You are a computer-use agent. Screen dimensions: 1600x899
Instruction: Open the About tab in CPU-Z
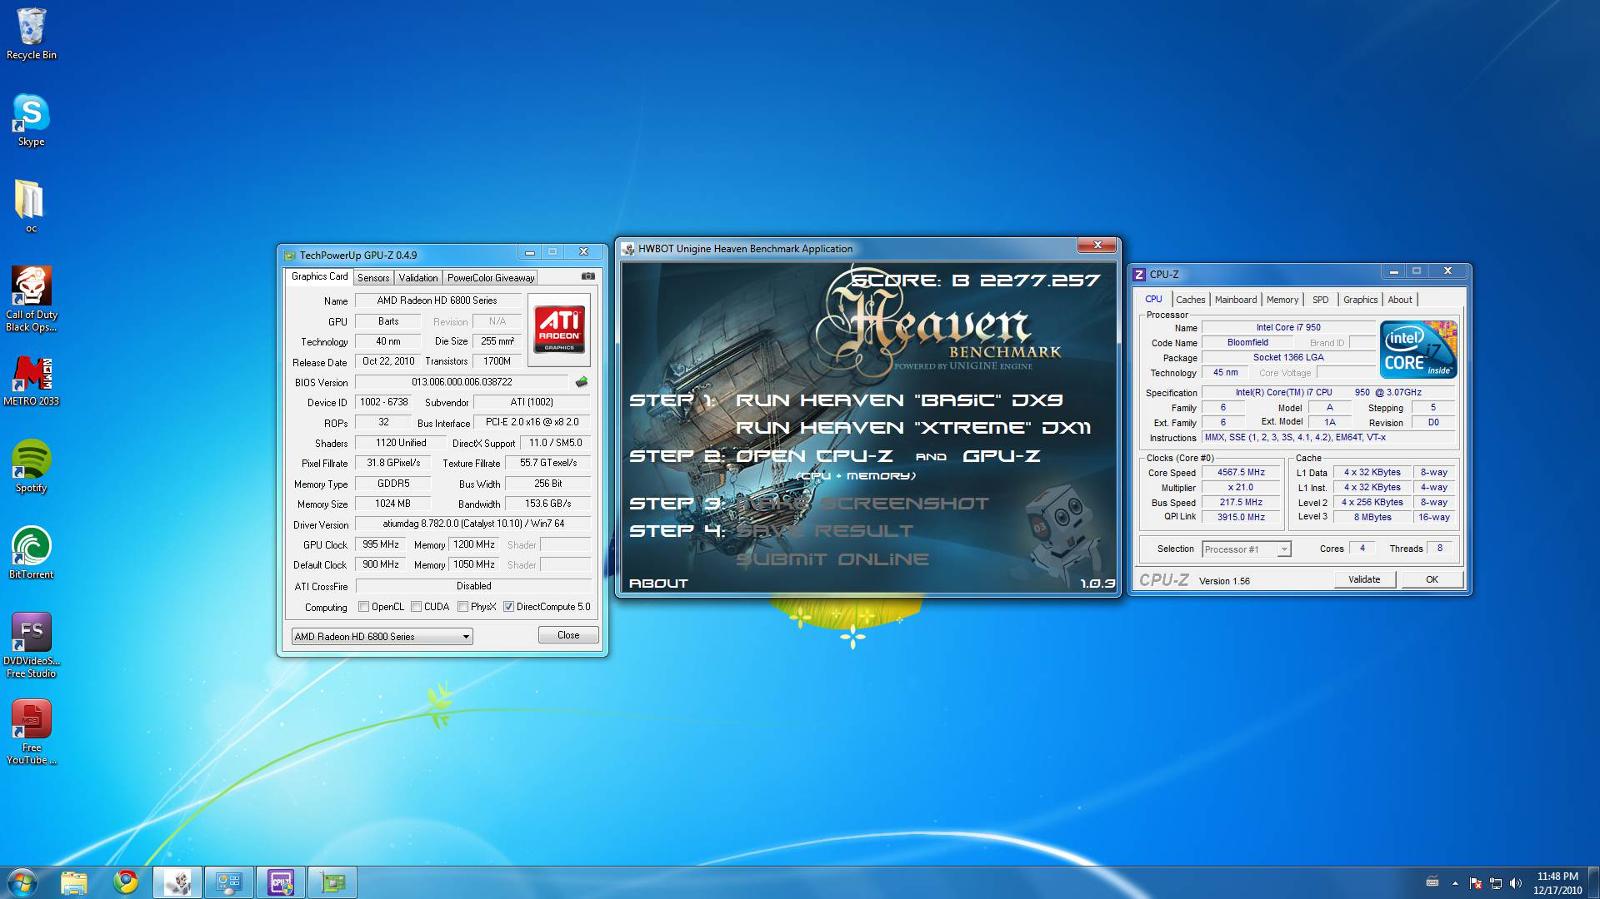pos(1400,300)
